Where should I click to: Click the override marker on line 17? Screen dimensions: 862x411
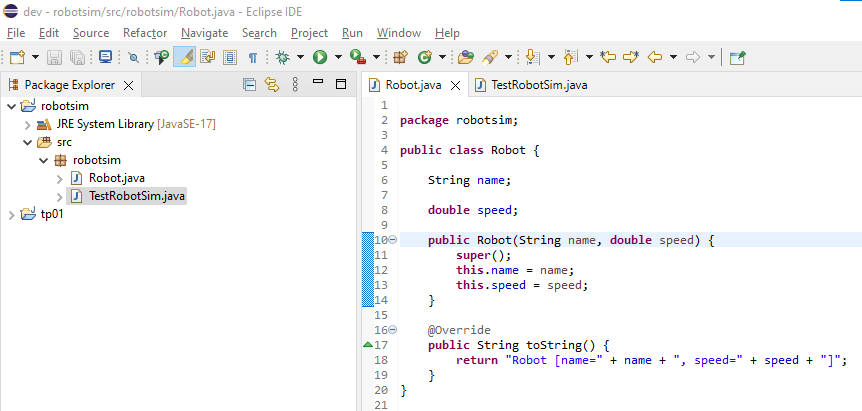pyautogui.click(x=367, y=345)
